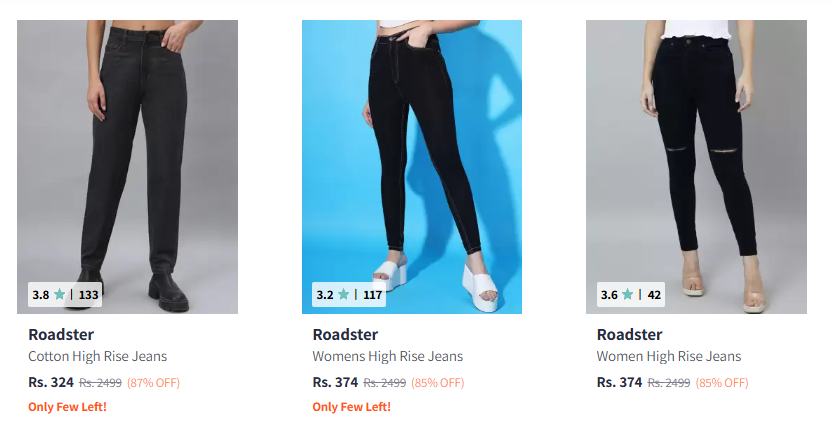
Task: Open the Womens High Rise Jeans blue-background image
Action: pyautogui.click(x=412, y=167)
